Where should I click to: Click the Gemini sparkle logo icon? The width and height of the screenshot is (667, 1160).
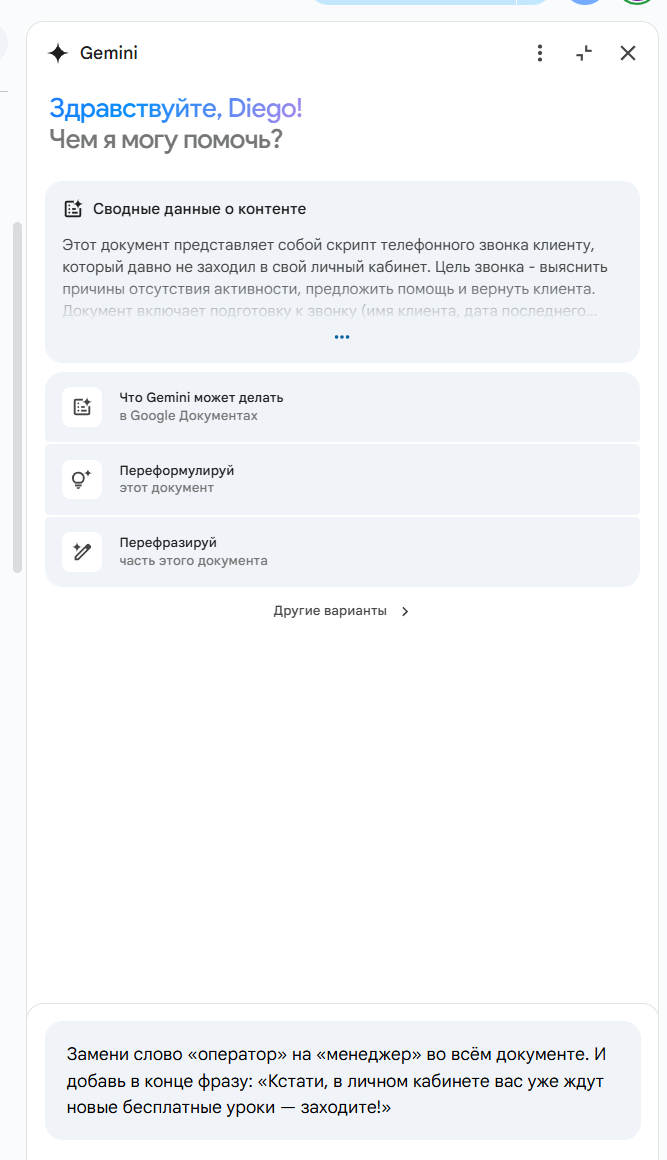click(58, 54)
